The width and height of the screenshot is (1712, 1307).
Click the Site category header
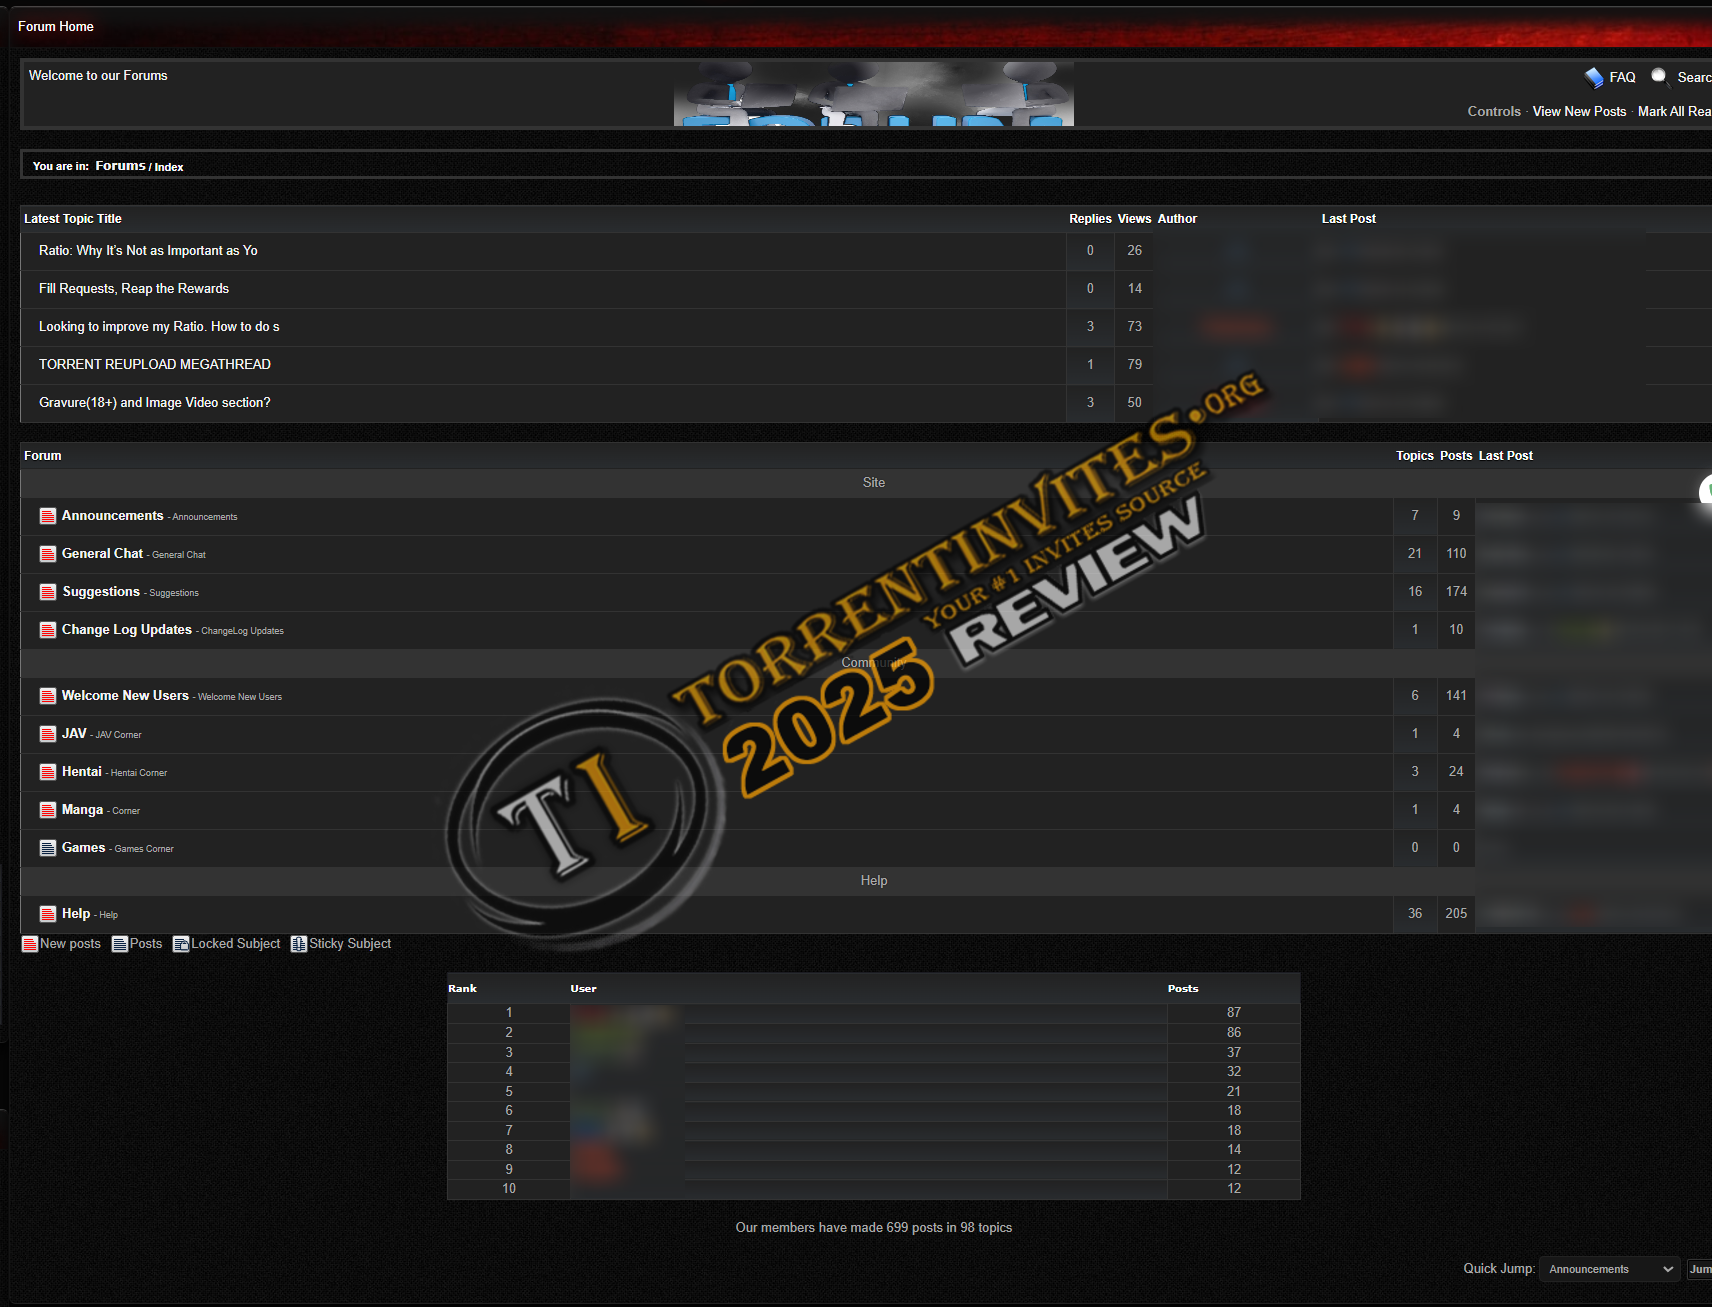[874, 483]
